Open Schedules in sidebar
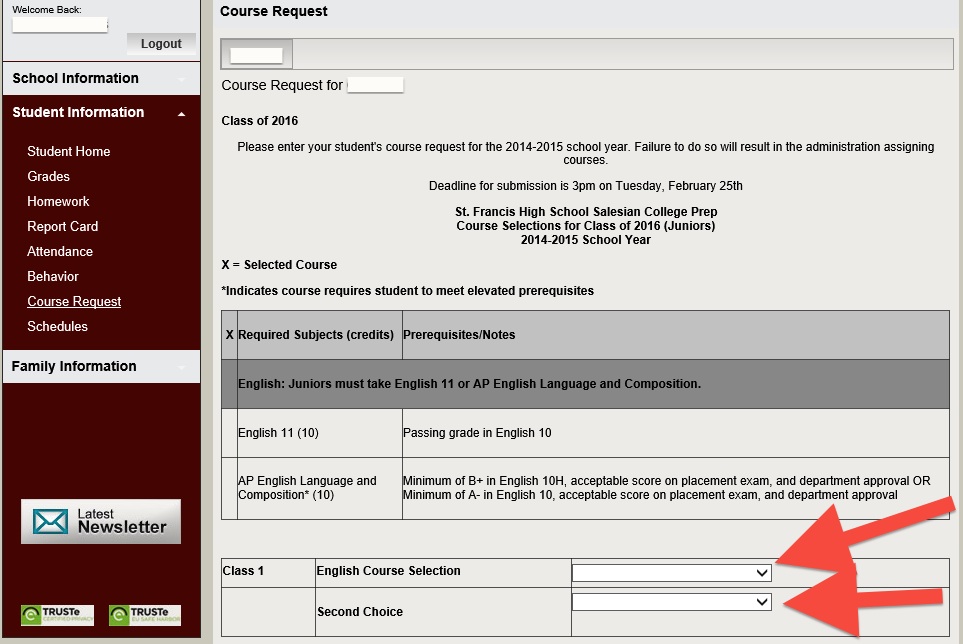Viewport: 963px width, 644px height. (58, 327)
